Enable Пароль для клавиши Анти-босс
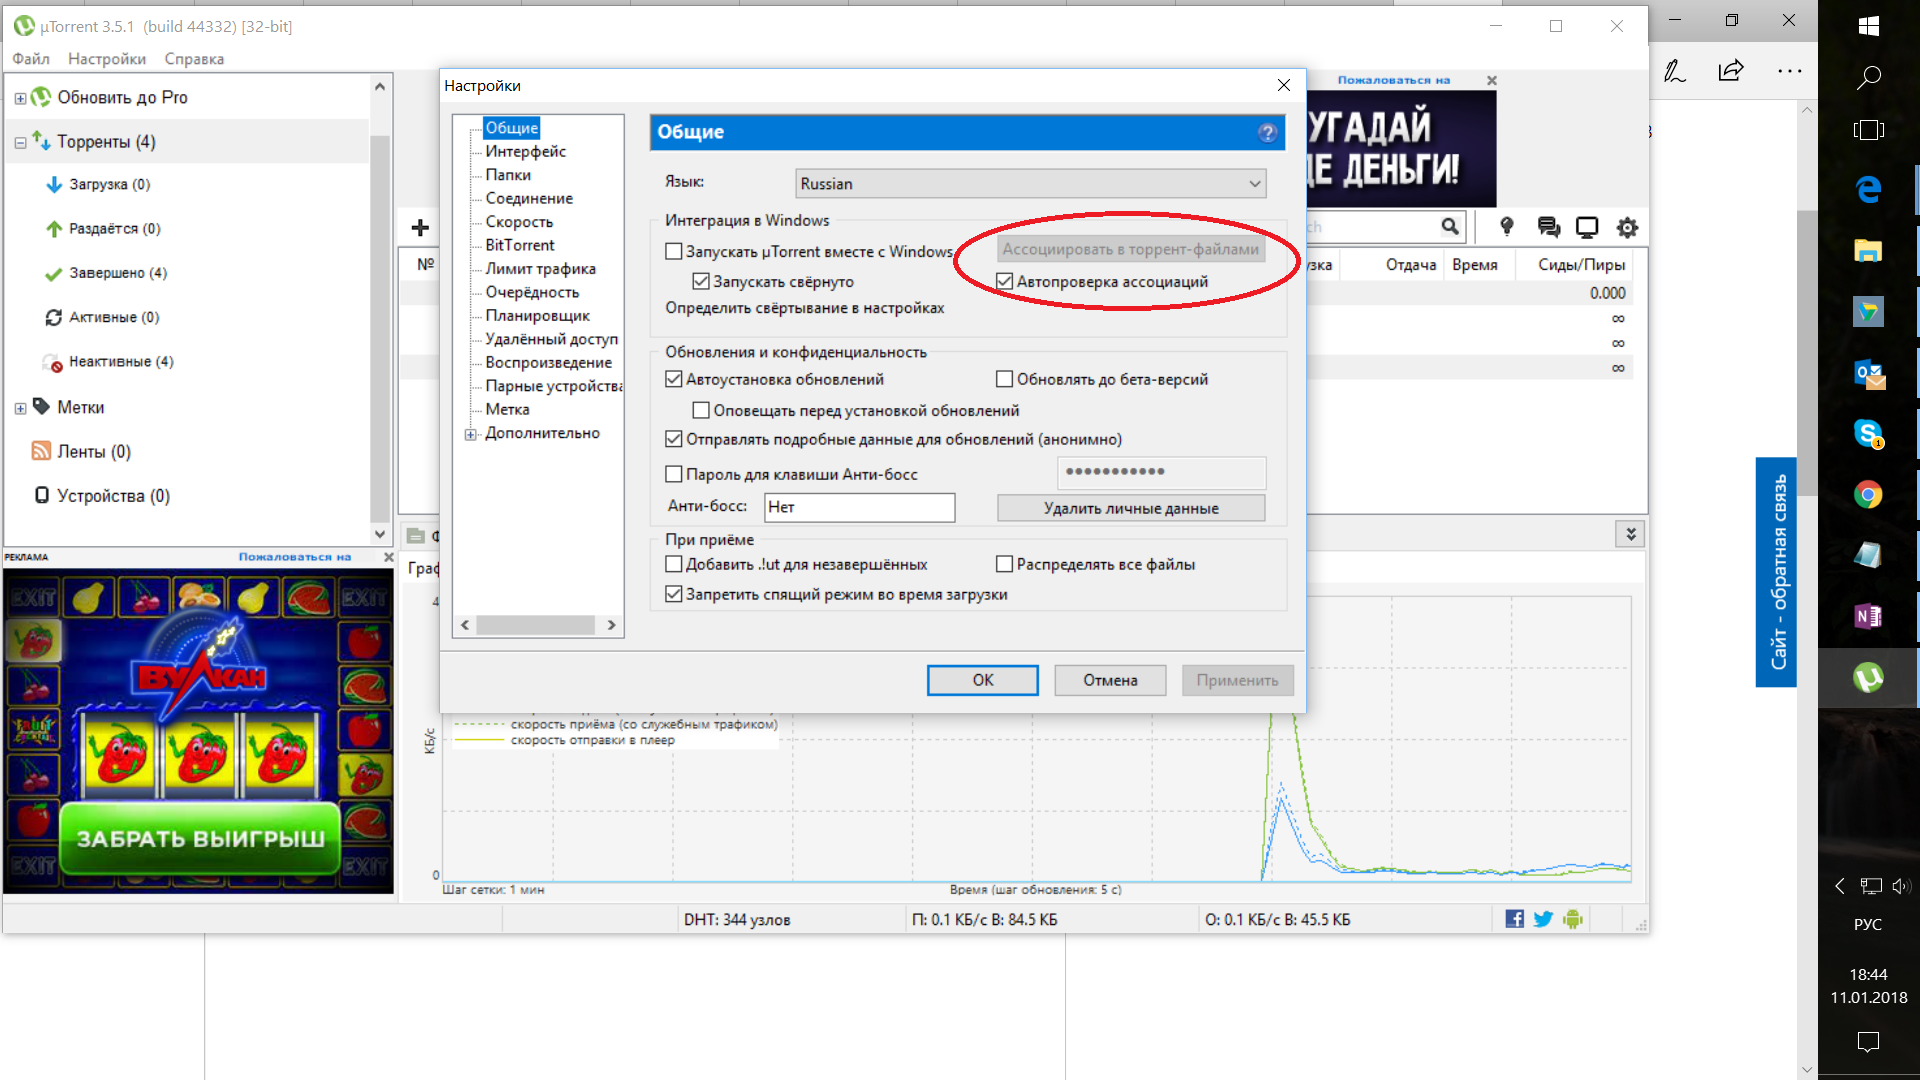Viewport: 1920px width, 1080px height. click(674, 474)
